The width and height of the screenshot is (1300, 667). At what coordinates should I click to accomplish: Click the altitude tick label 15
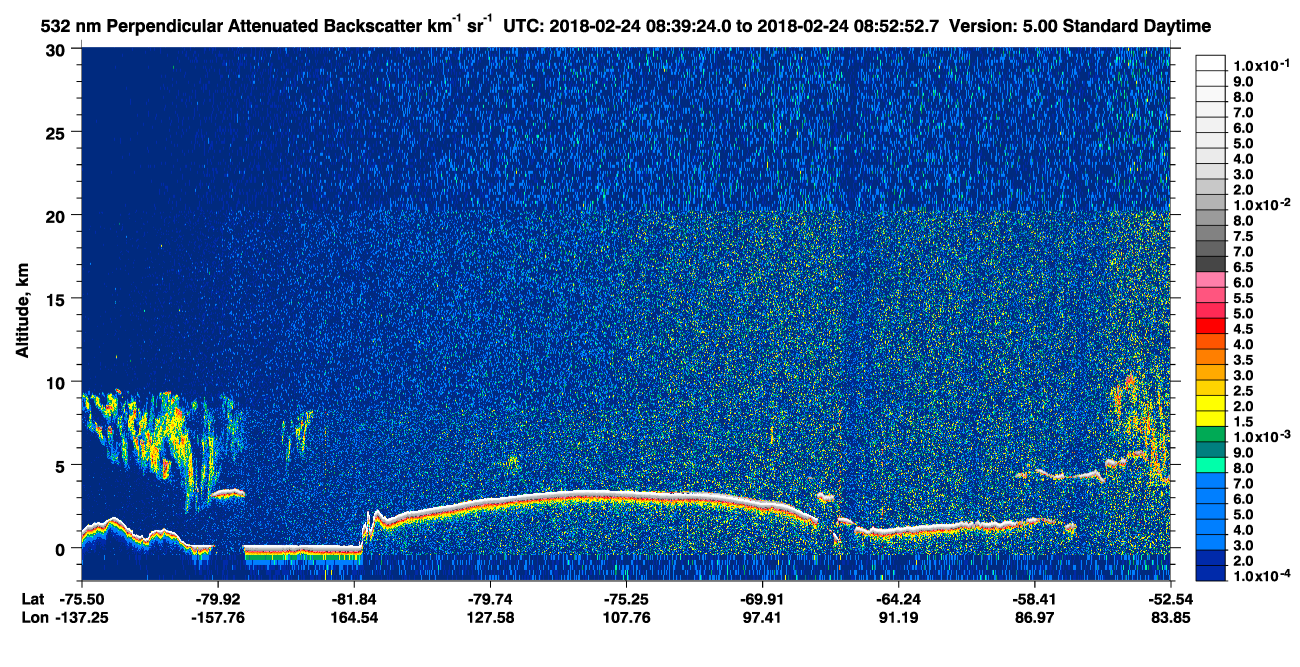pyautogui.click(x=58, y=299)
